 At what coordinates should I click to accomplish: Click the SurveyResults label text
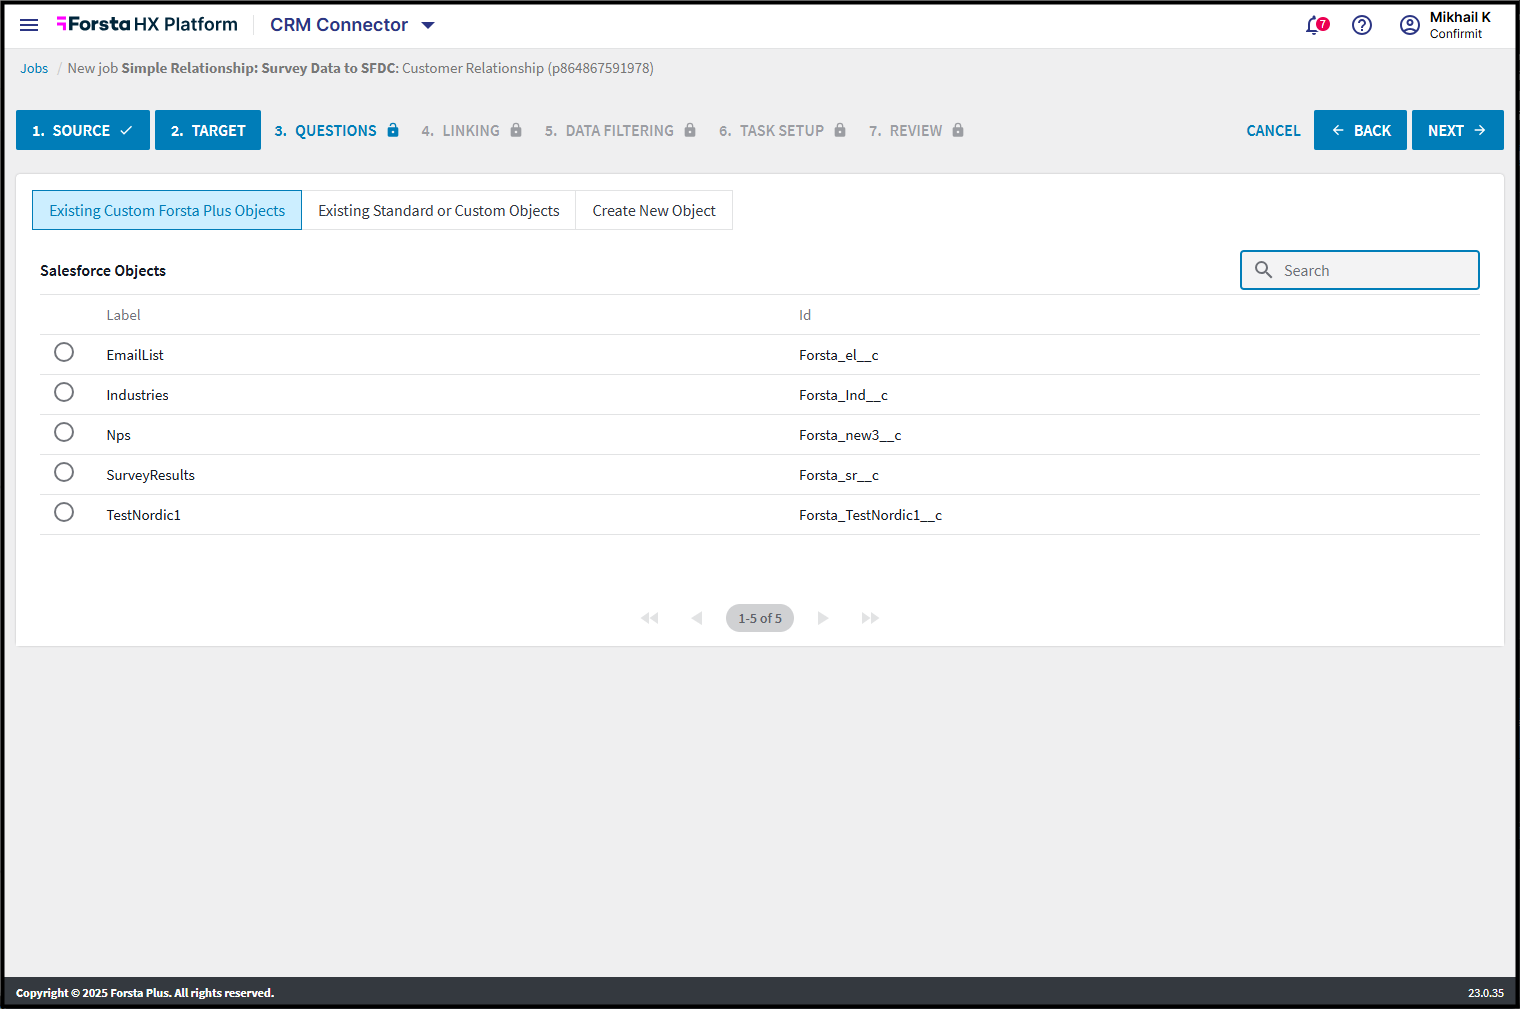tap(150, 475)
